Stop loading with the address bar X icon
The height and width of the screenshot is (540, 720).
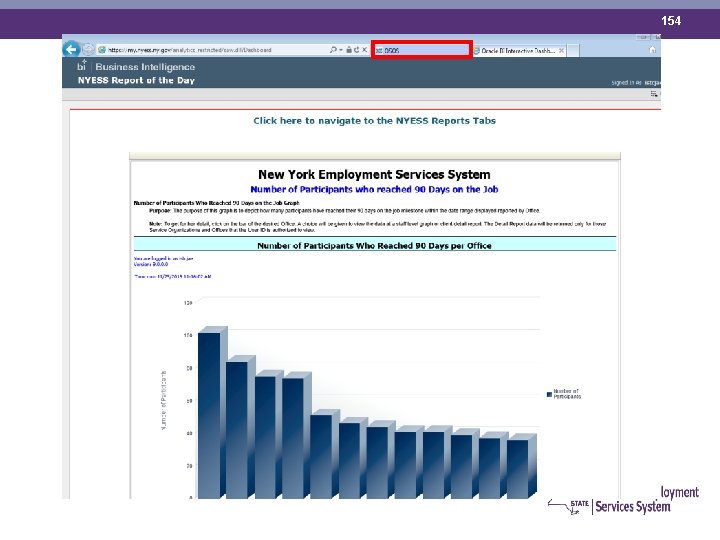pos(364,50)
